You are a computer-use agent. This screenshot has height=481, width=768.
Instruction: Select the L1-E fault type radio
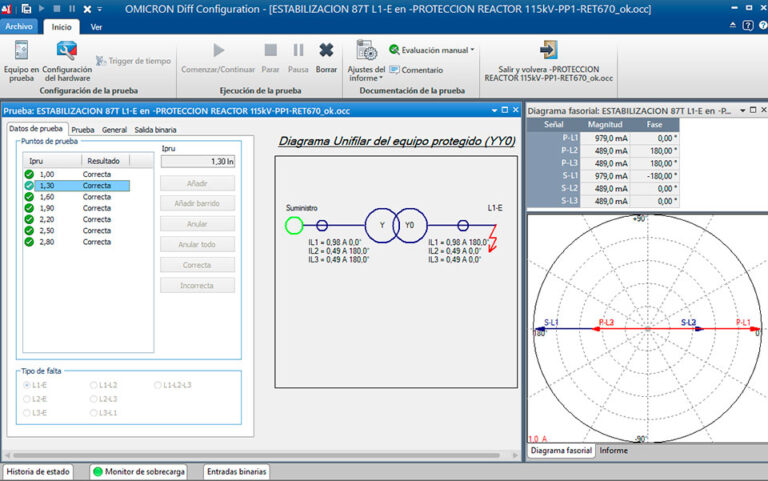click(x=27, y=385)
